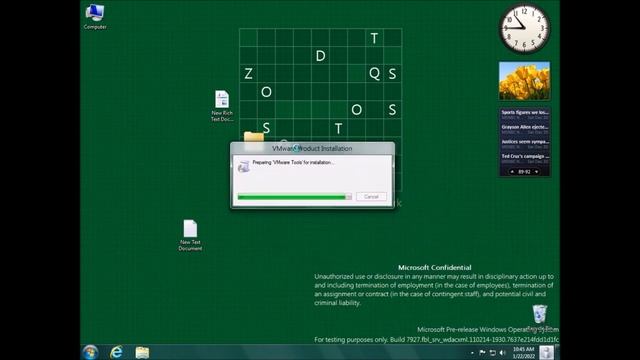Open the 'Sports figures we los...' headline
The width and height of the screenshot is (640, 360).
pos(524,114)
